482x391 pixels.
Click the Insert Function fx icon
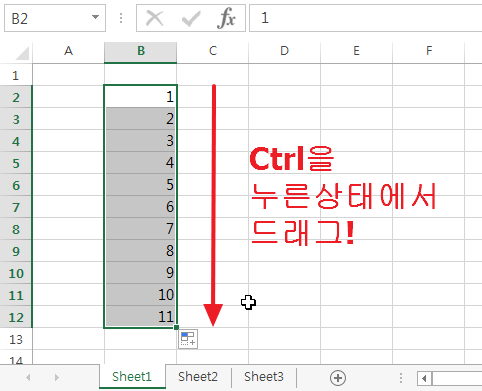point(226,18)
